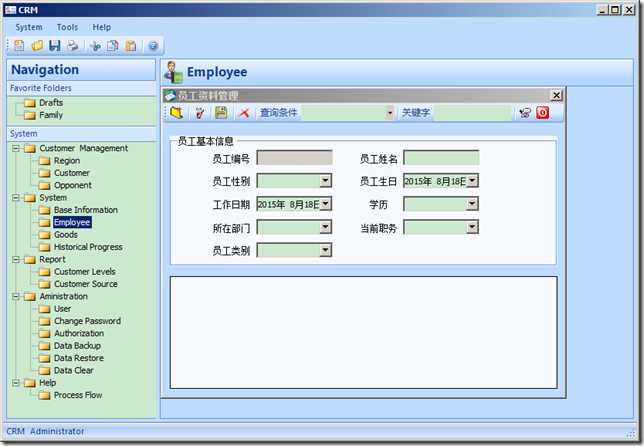Click the yellow add record icon in employee toolbar
Screen dimensions: 644x446
point(177,112)
